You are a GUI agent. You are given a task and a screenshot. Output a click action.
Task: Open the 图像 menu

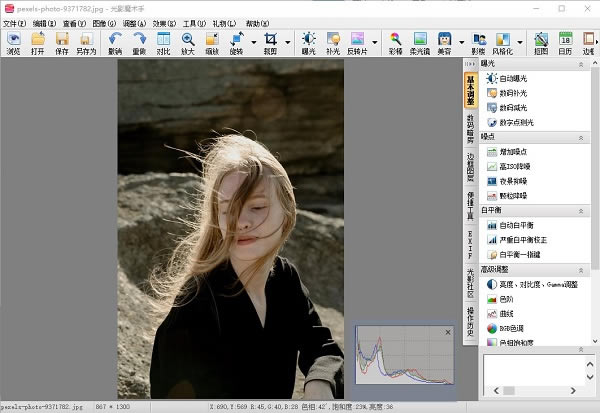click(x=104, y=24)
